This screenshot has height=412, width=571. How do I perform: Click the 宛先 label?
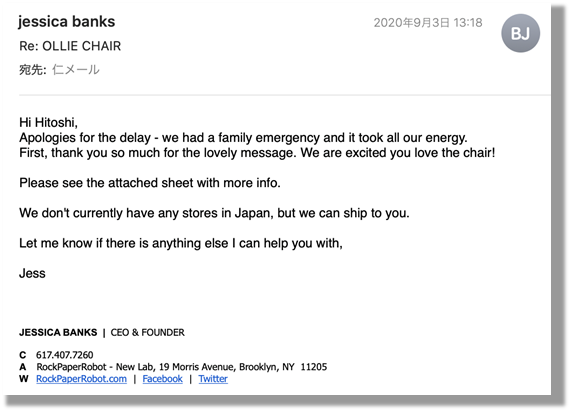(x=32, y=70)
